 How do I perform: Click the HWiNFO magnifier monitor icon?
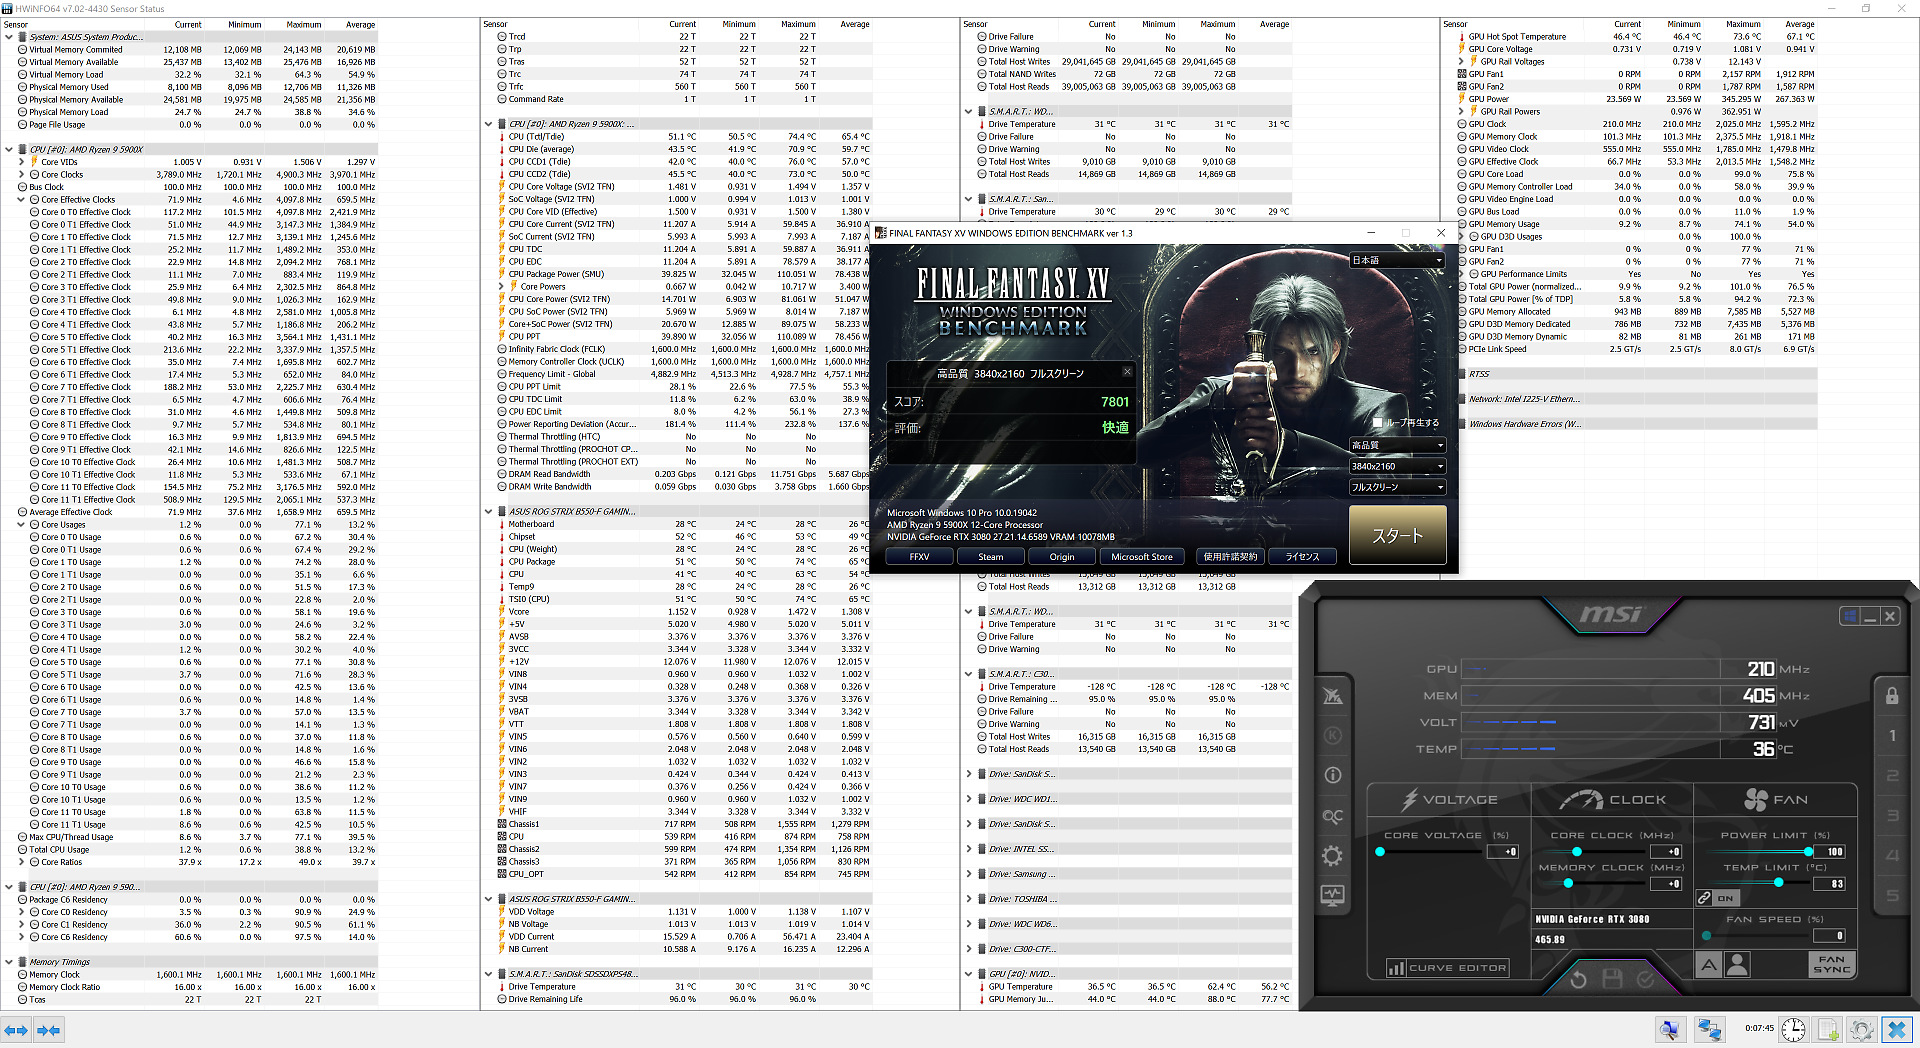pyautogui.click(x=1669, y=1029)
